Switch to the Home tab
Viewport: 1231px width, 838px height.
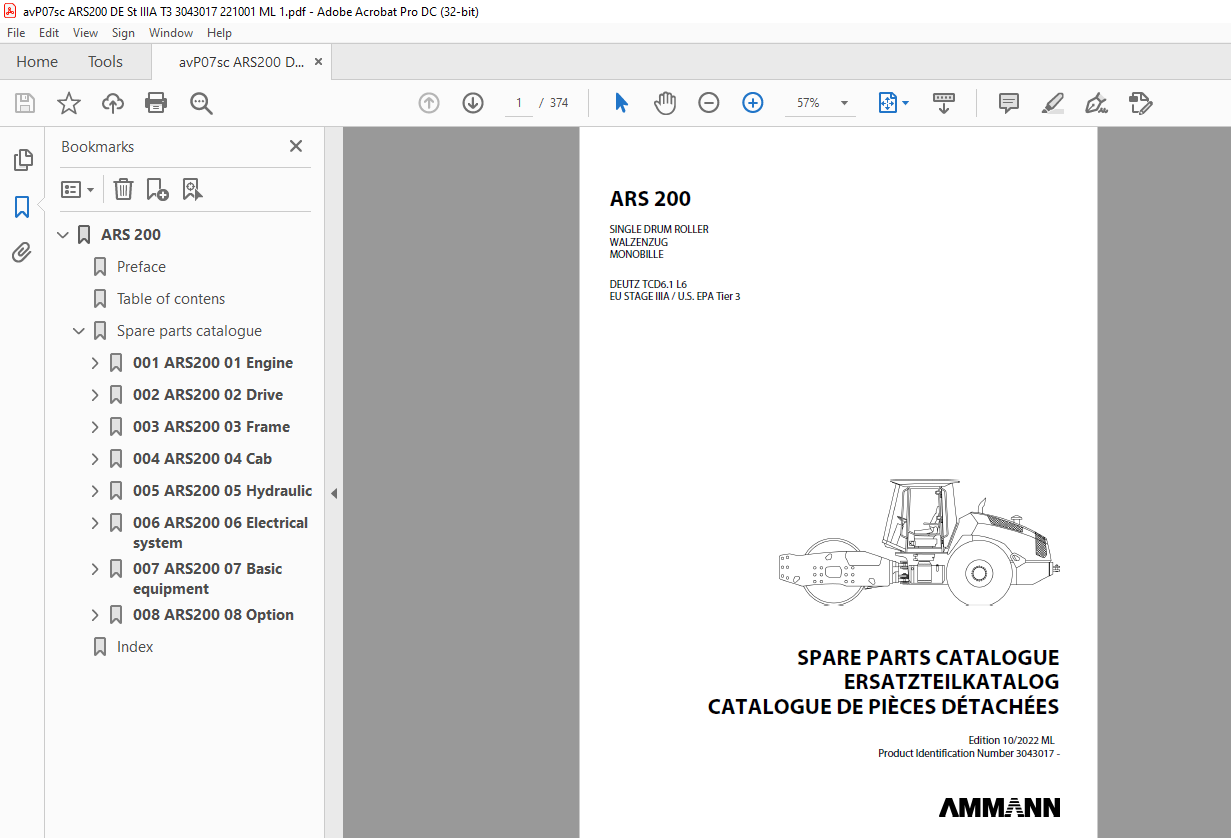(x=37, y=62)
